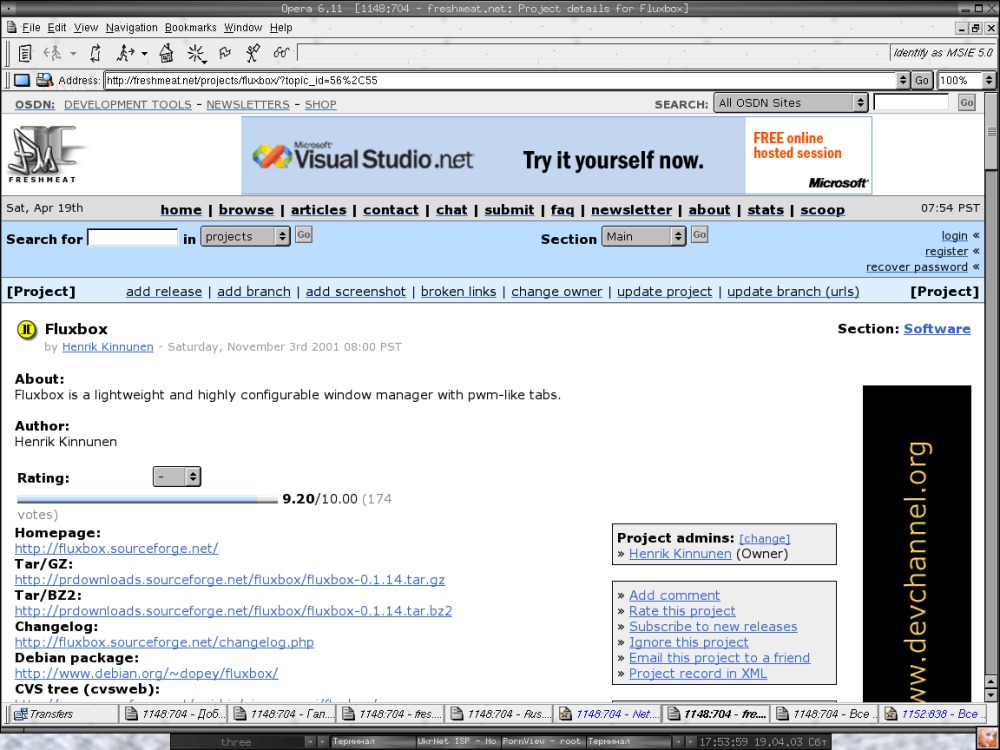Screen dimensions: 1000x750
Task: Click the UkrNet ISP taskbar window button
Action: 457,741
